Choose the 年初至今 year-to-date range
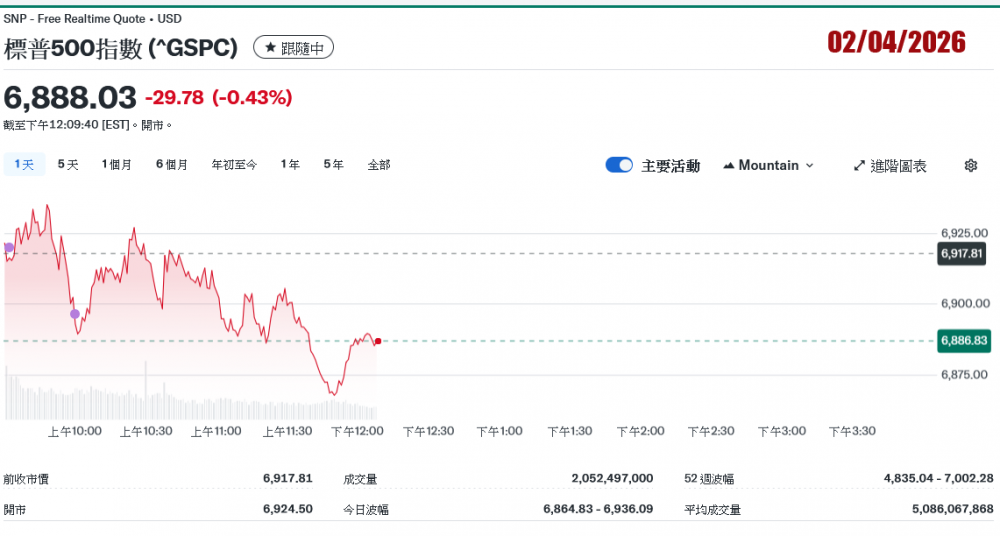Screen dimensions: 1000x536 coord(234,165)
